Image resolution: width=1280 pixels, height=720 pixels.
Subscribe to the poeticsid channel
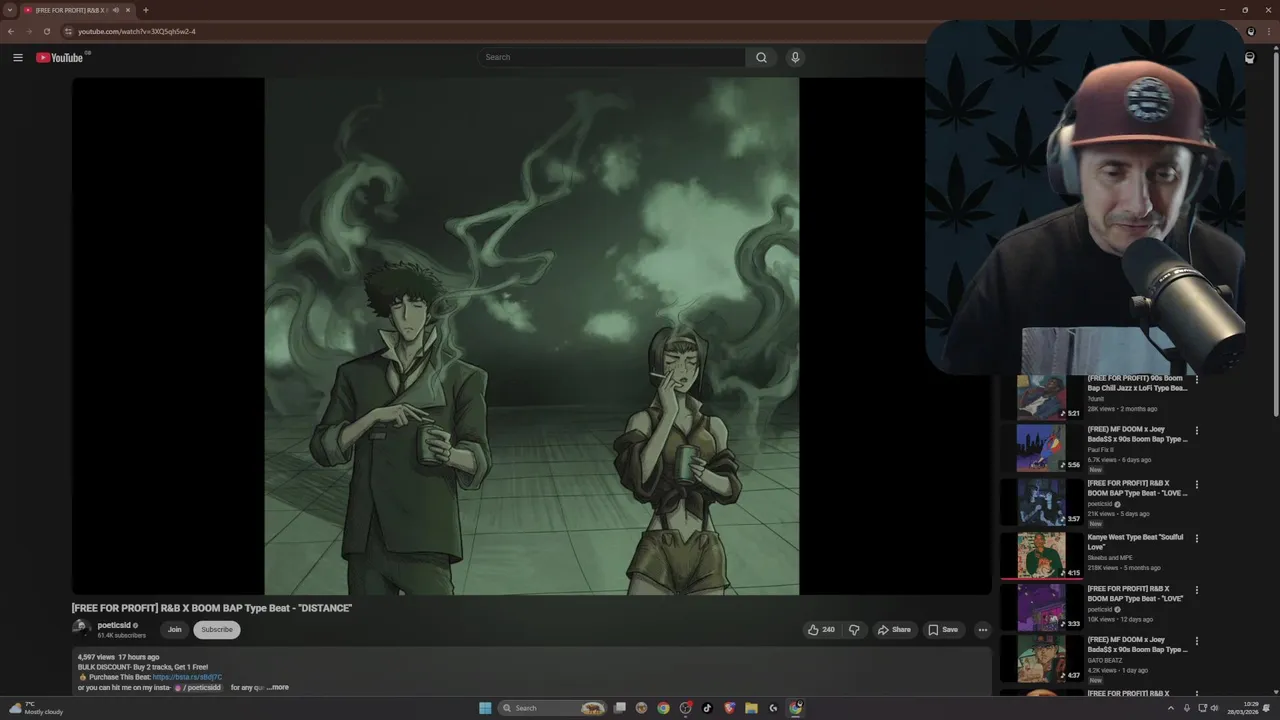[x=217, y=630]
